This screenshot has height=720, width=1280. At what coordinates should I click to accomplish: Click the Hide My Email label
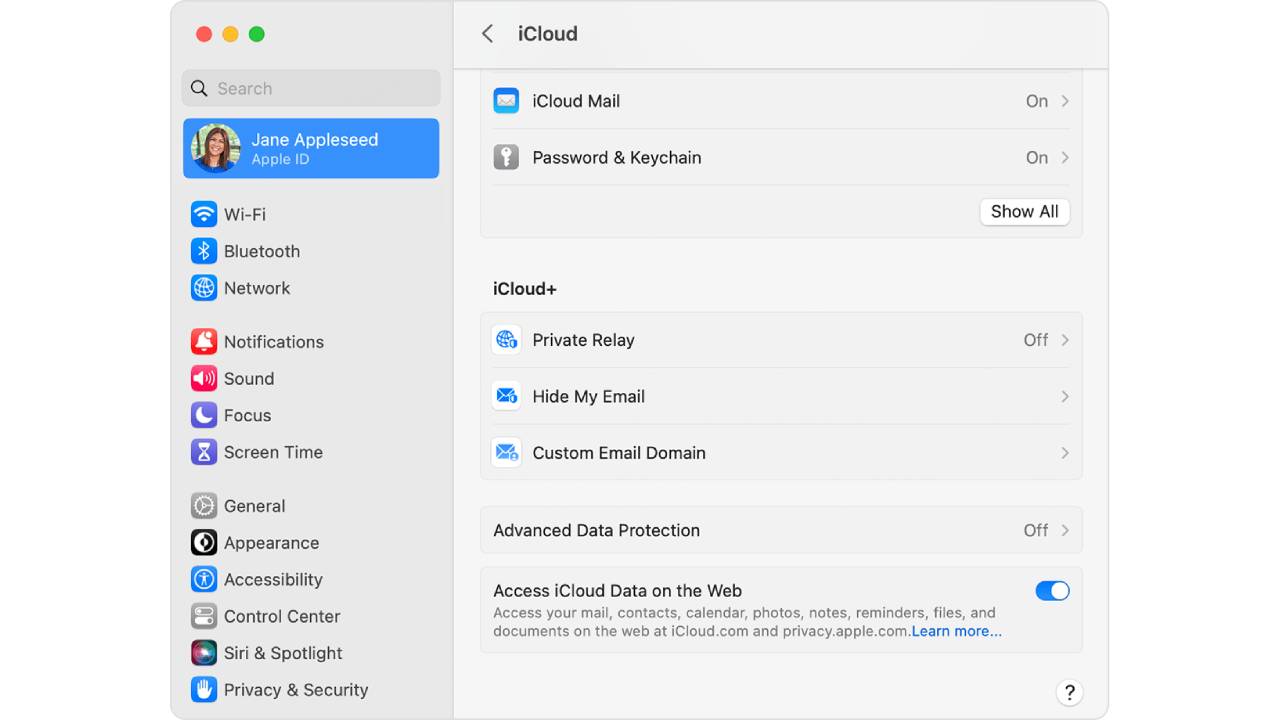pyautogui.click(x=588, y=396)
